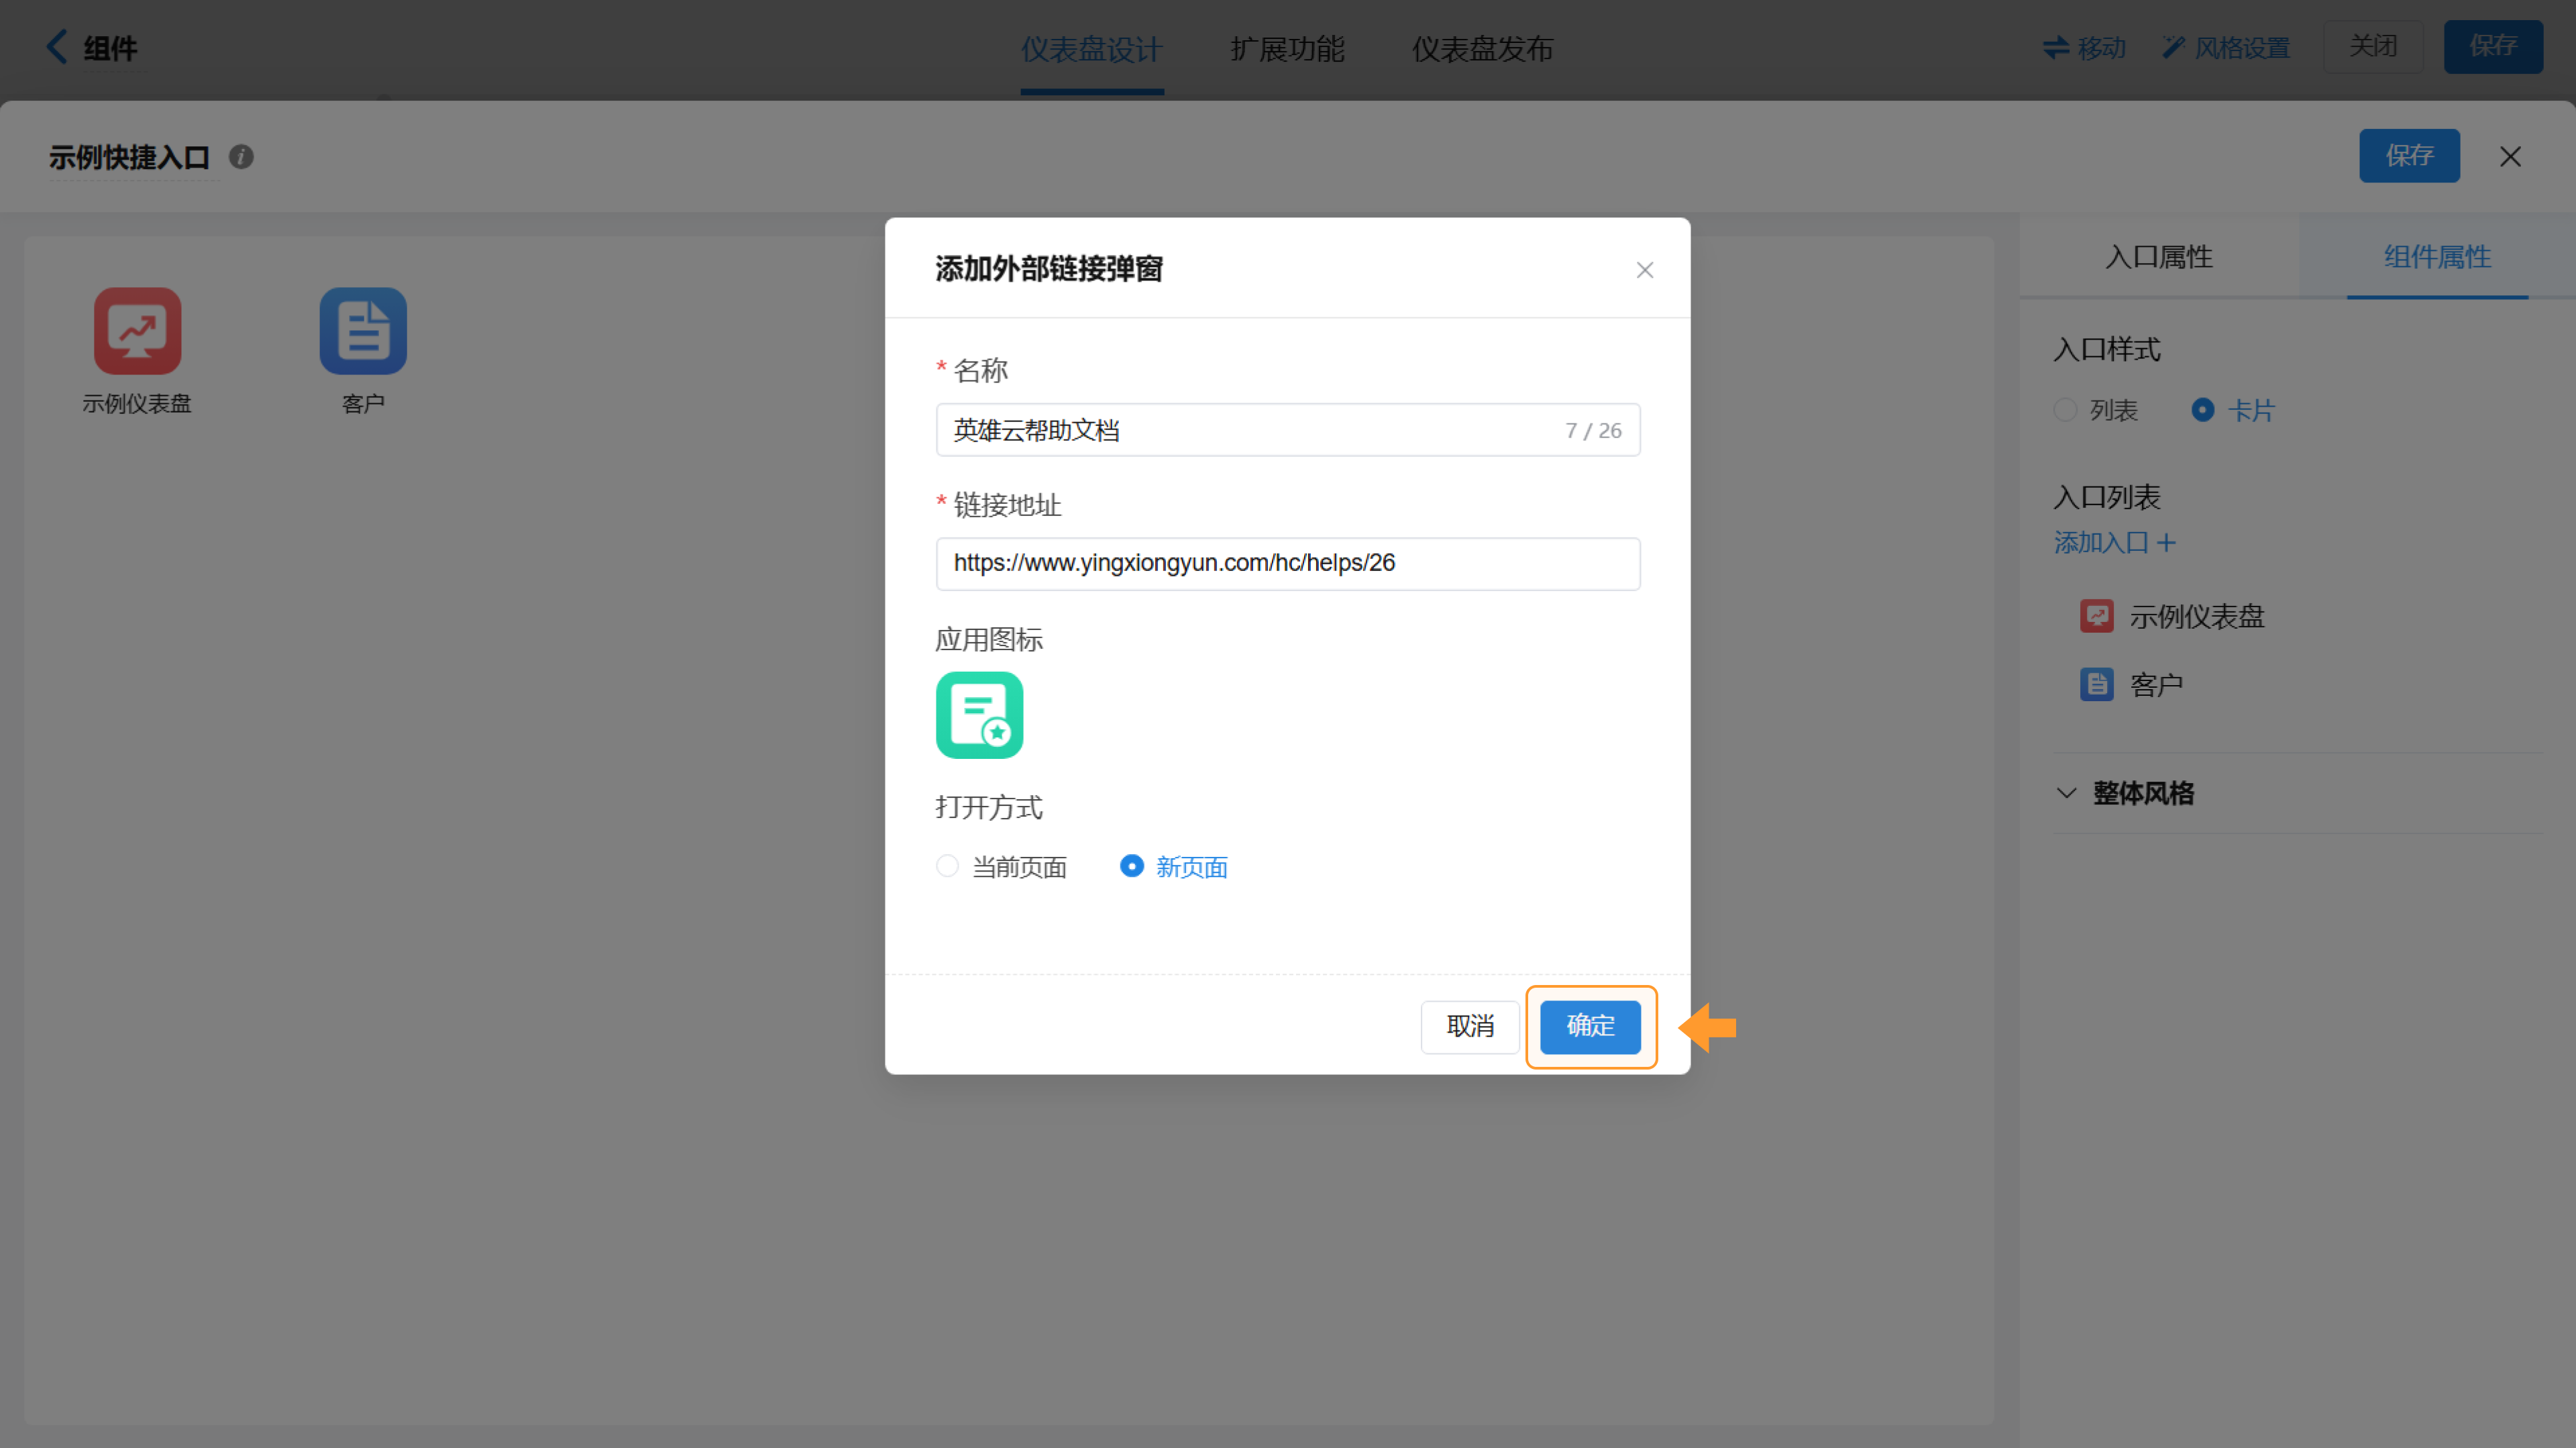2576x1448 pixels.
Task: Select 当前页面 open method
Action: [1002, 867]
